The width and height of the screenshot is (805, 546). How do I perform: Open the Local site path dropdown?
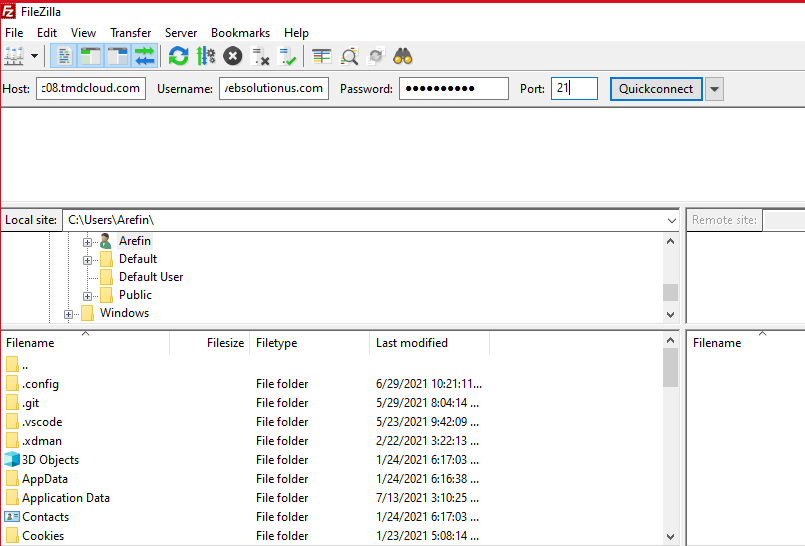pyautogui.click(x=671, y=220)
